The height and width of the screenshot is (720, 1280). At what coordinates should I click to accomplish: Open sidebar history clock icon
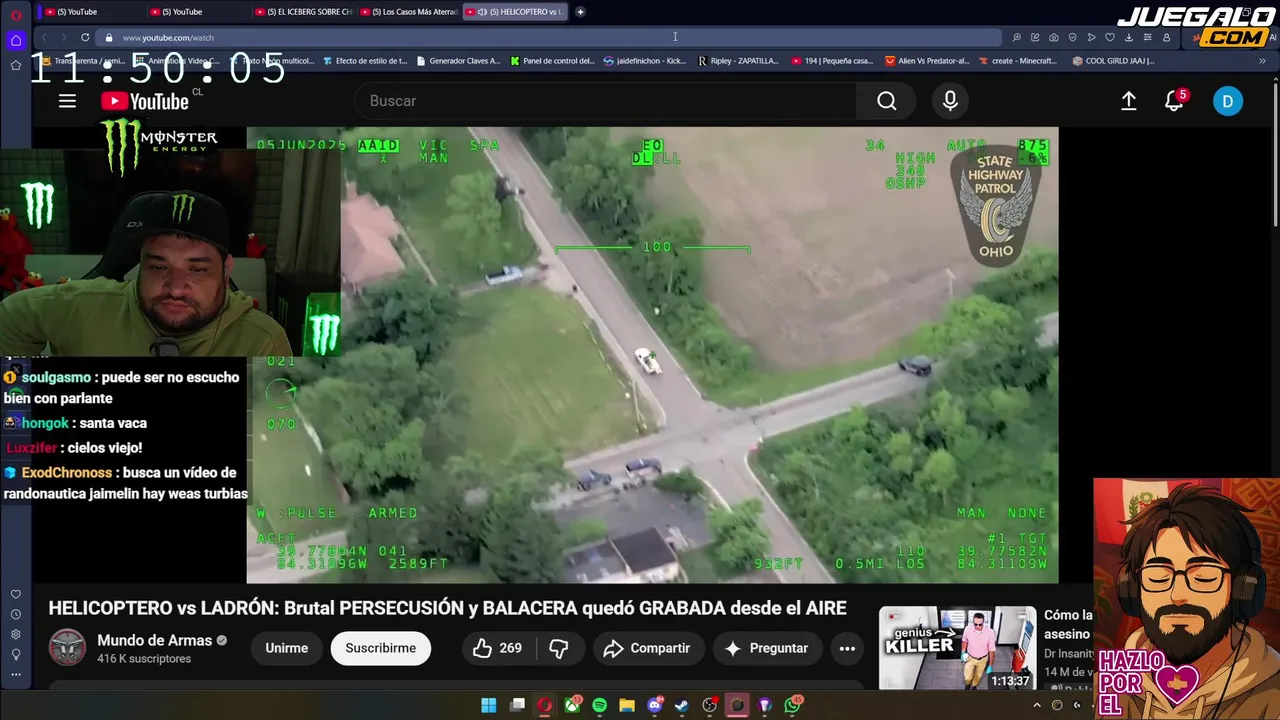[16, 614]
